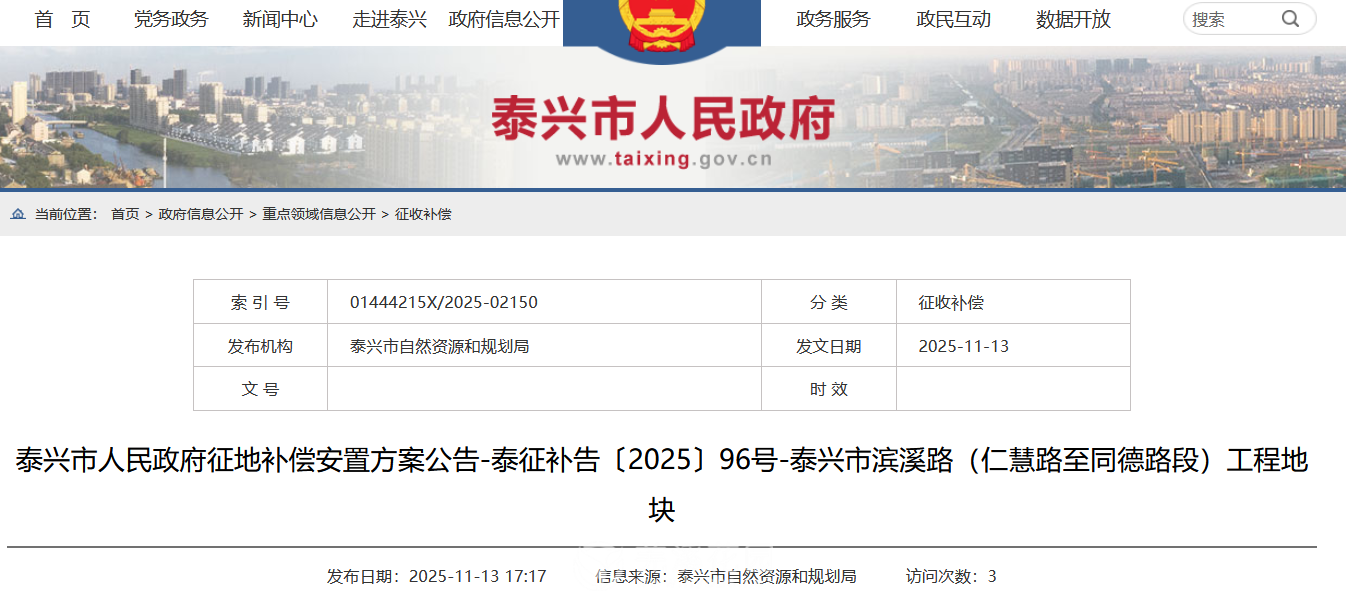Click 首页 in the breadcrumb trail
Image resolution: width=1346 pixels, height=596 pixels.
pyautogui.click(x=126, y=213)
